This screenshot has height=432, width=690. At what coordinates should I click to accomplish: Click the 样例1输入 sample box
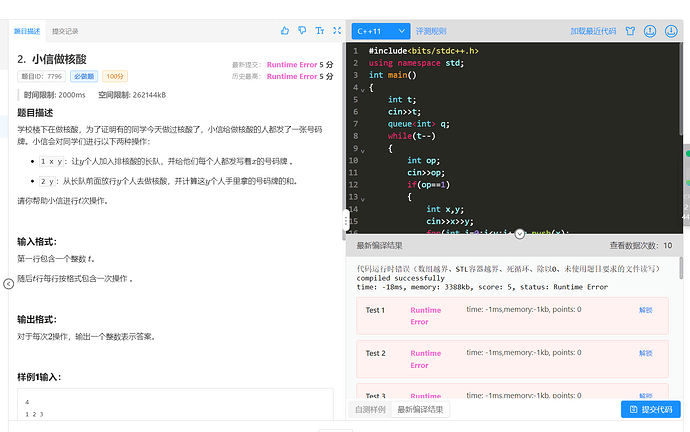[175, 404]
